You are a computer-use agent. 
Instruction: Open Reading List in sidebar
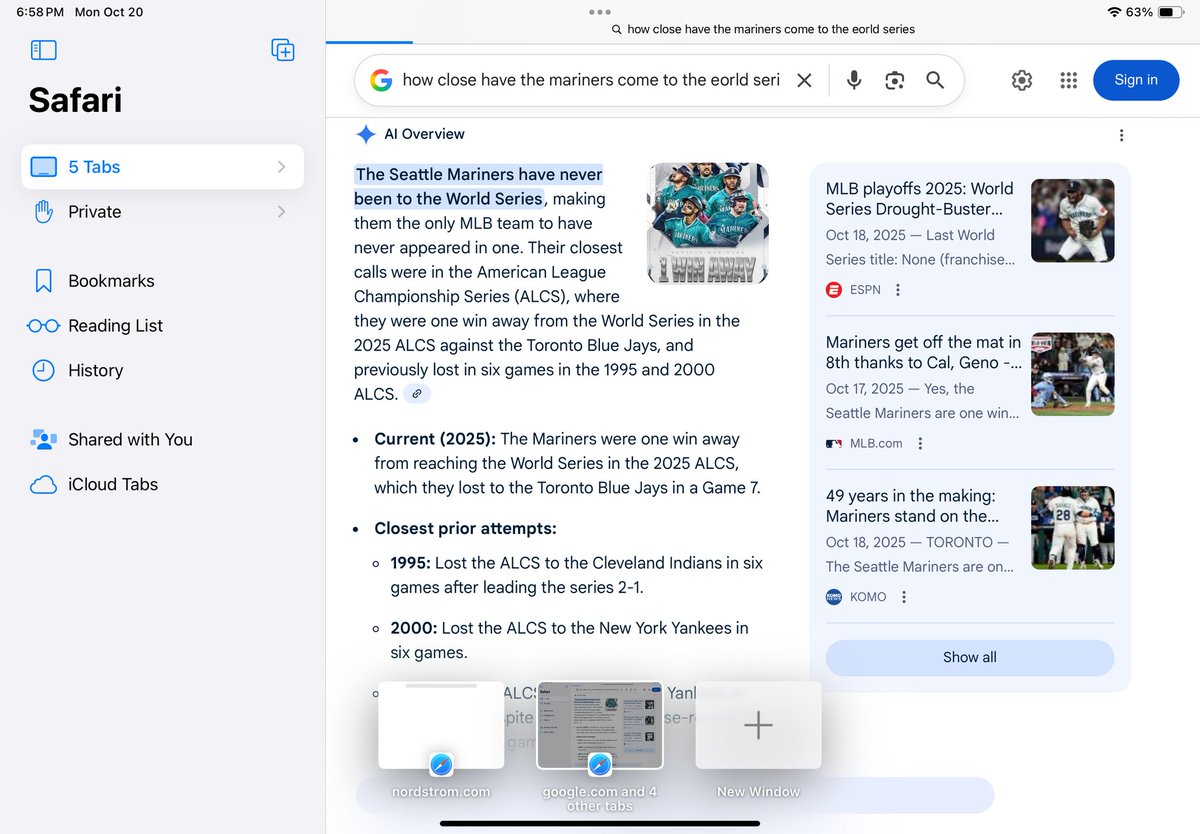[x=115, y=325]
